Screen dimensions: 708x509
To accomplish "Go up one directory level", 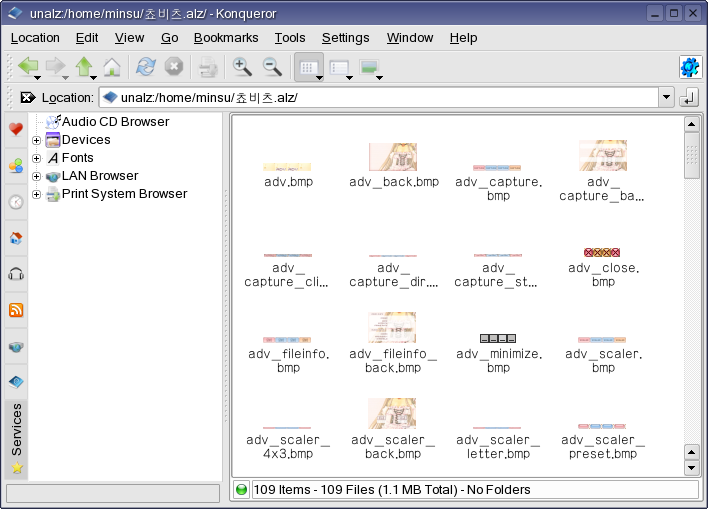I will pos(84,67).
